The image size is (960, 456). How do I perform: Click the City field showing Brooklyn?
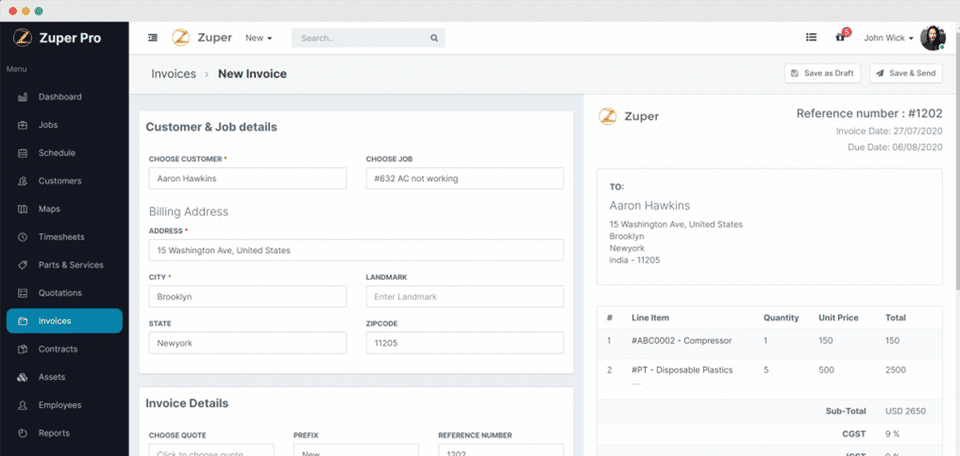[247, 297]
